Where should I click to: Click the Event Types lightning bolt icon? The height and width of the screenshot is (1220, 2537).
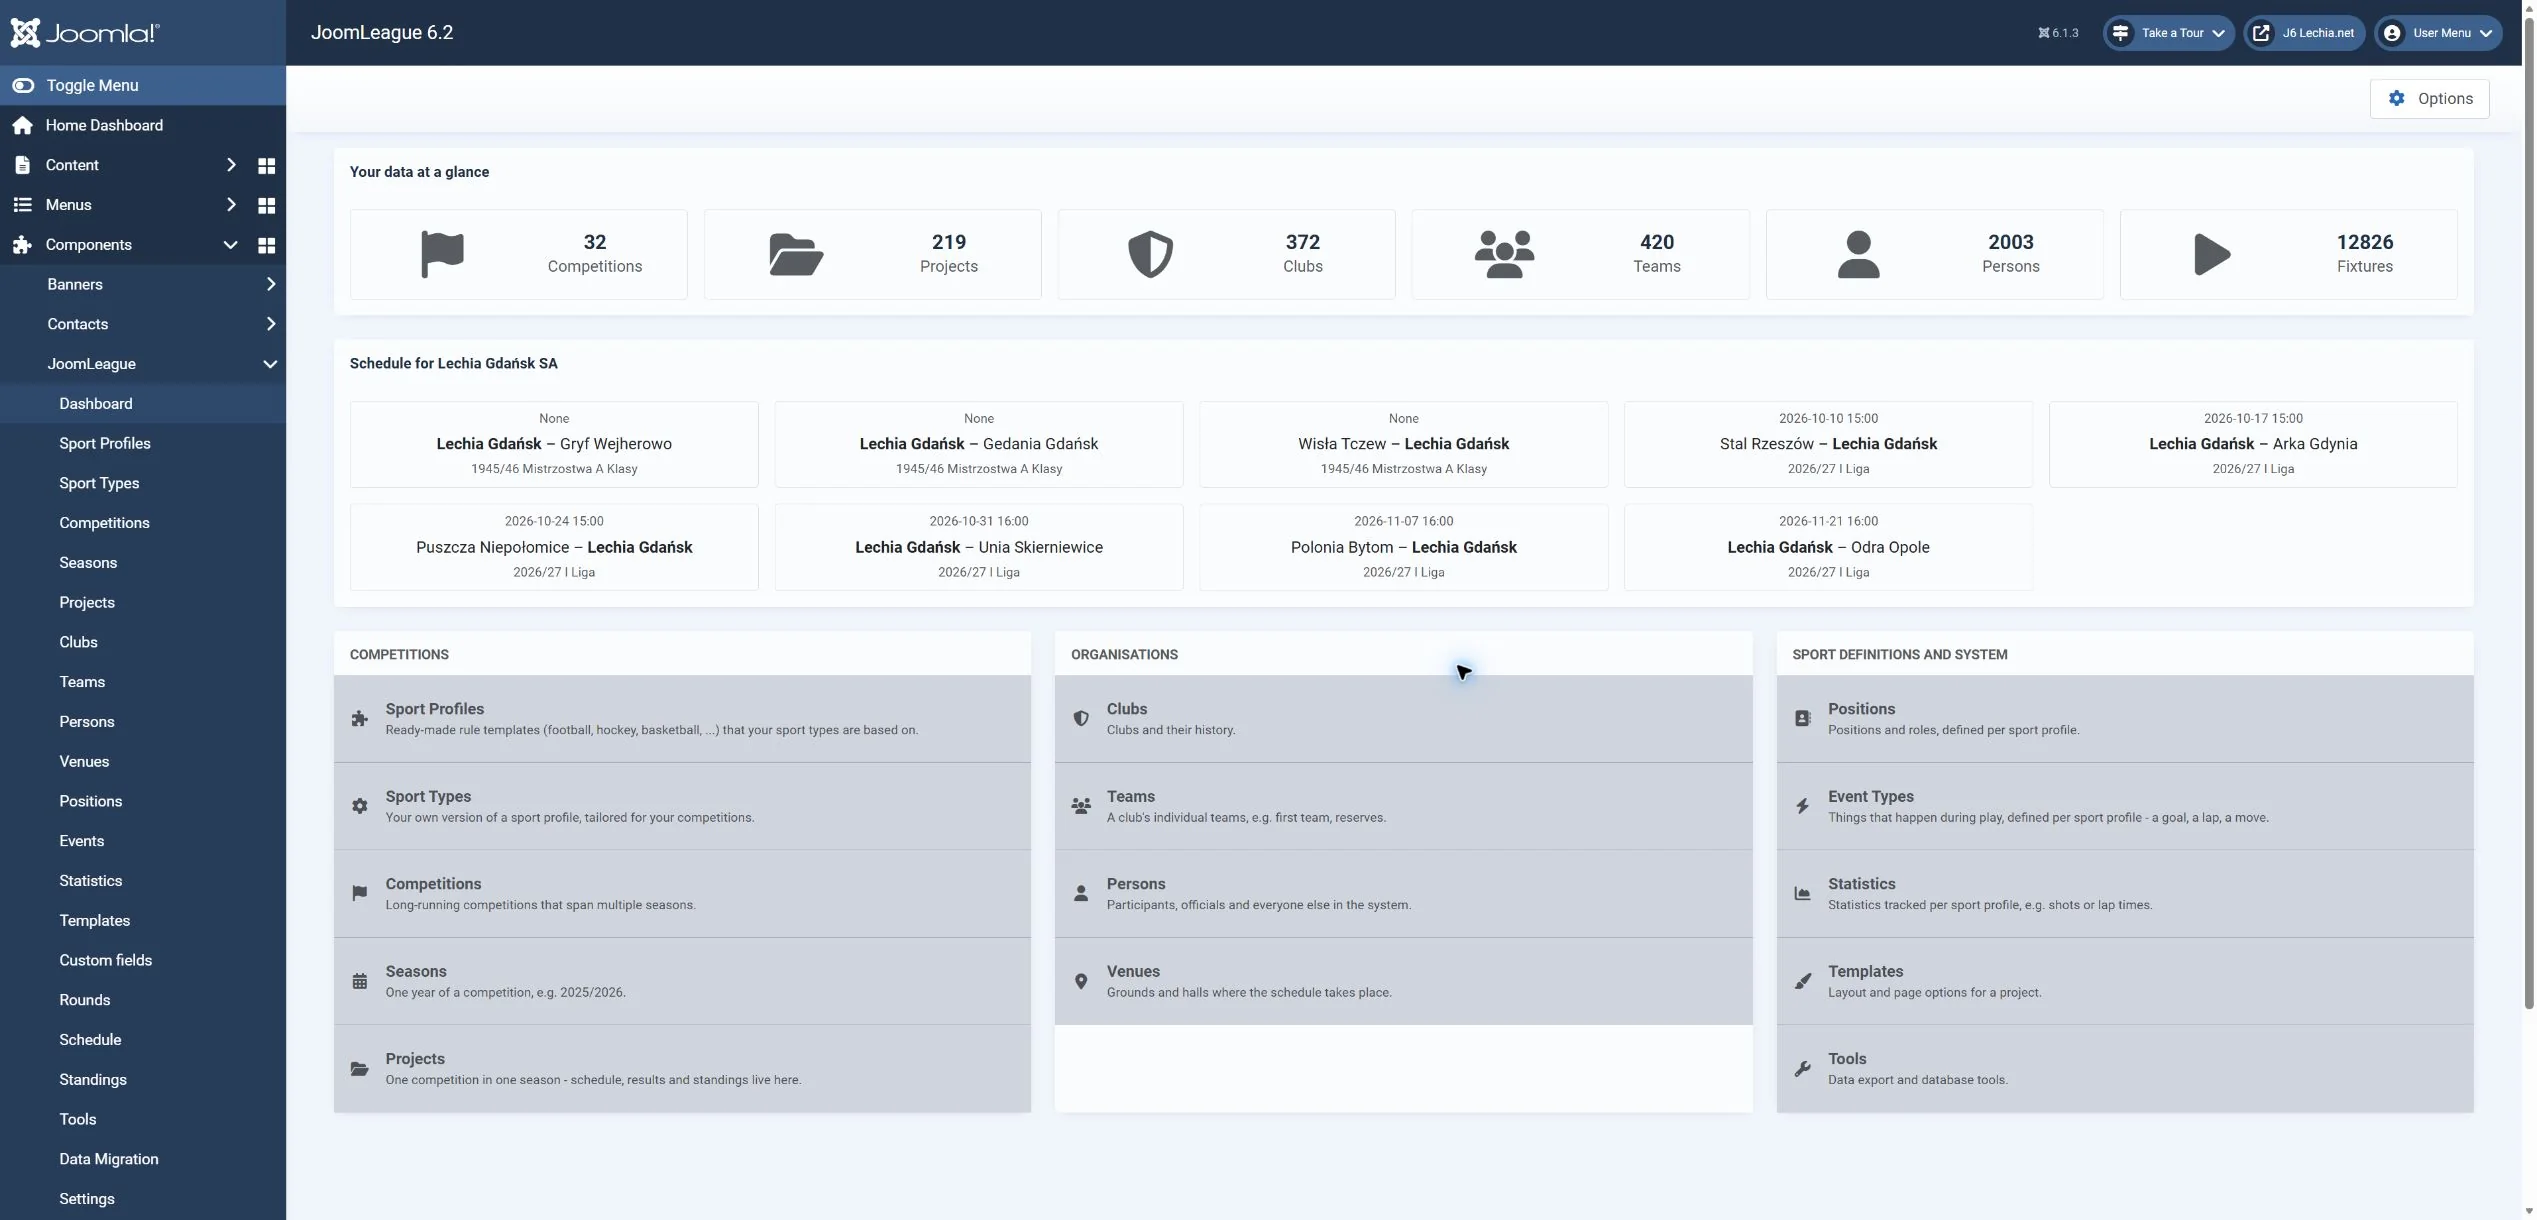point(1802,806)
